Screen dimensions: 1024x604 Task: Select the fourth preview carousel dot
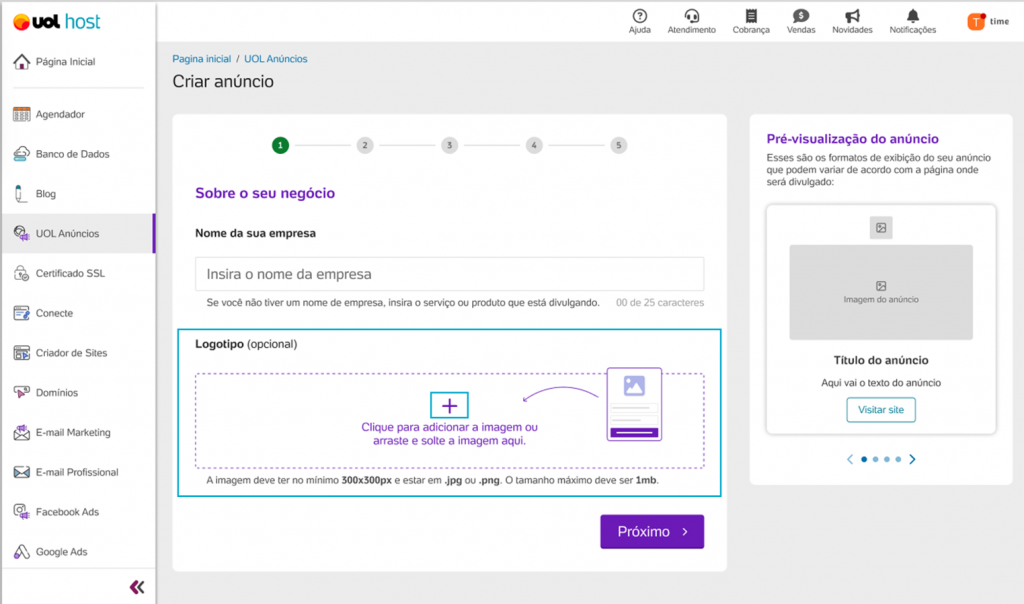899,460
